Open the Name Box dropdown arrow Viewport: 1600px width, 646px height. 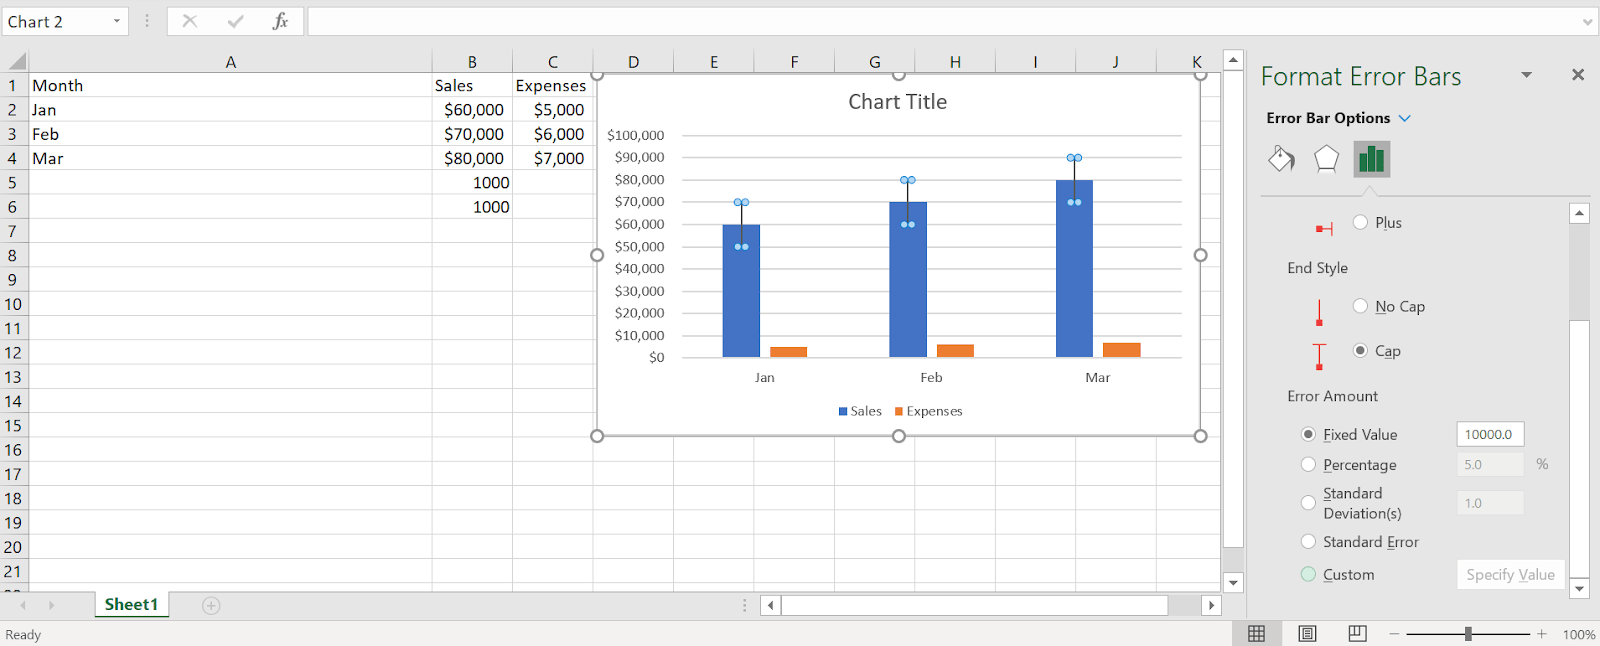click(x=117, y=21)
